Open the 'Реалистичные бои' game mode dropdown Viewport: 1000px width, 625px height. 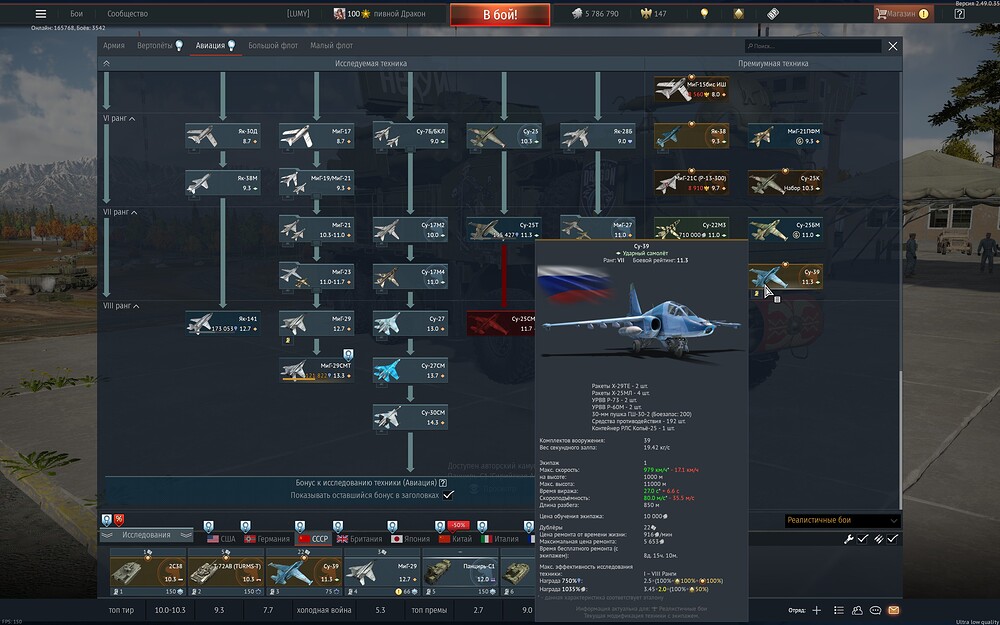tap(842, 520)
